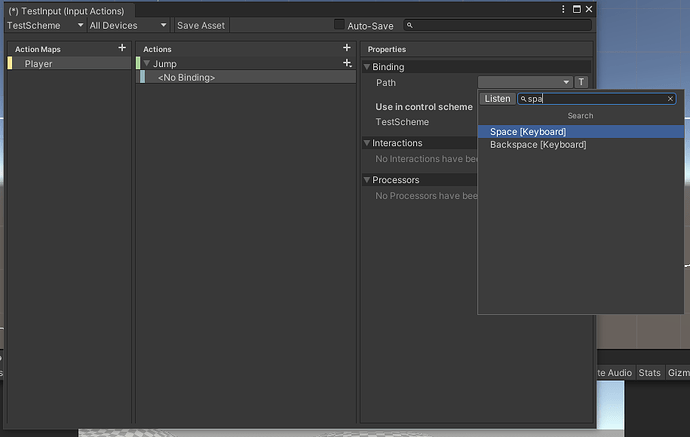The width and height of the screenshot is (690, 437).
Task: Add binding to the Jump action
Action: pos(347,63)
